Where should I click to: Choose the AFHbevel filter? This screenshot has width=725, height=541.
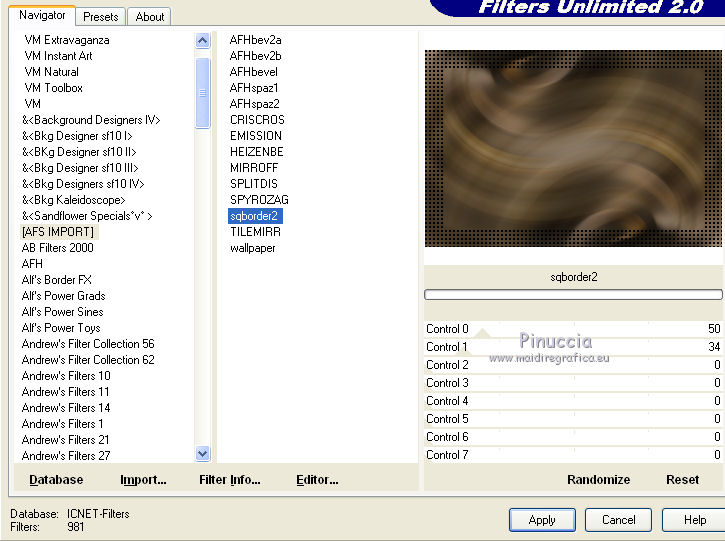coord(254,72)
